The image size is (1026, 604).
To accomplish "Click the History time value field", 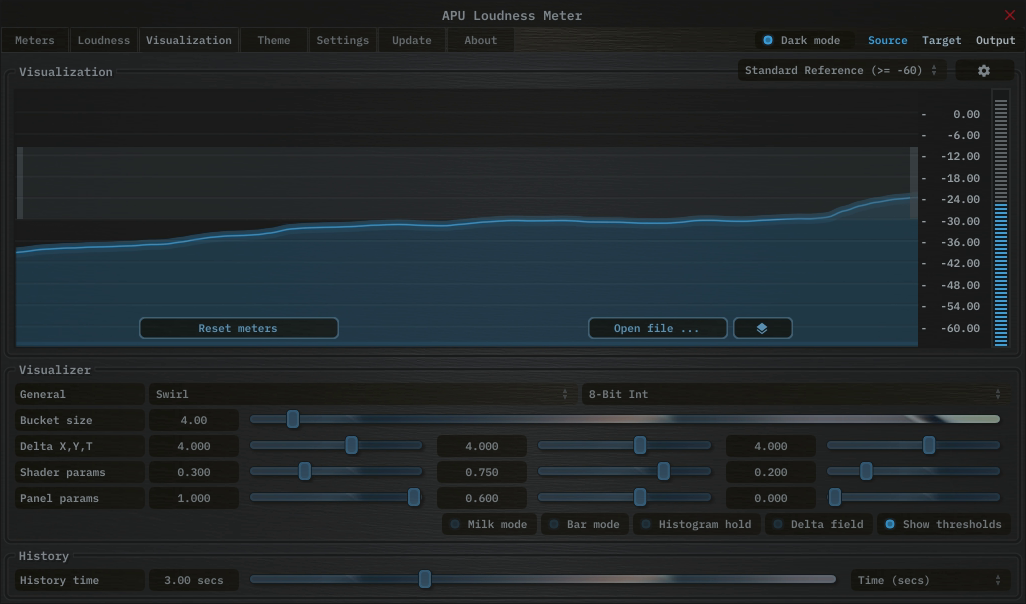I will pyautogui.click(x=193, y=580).
